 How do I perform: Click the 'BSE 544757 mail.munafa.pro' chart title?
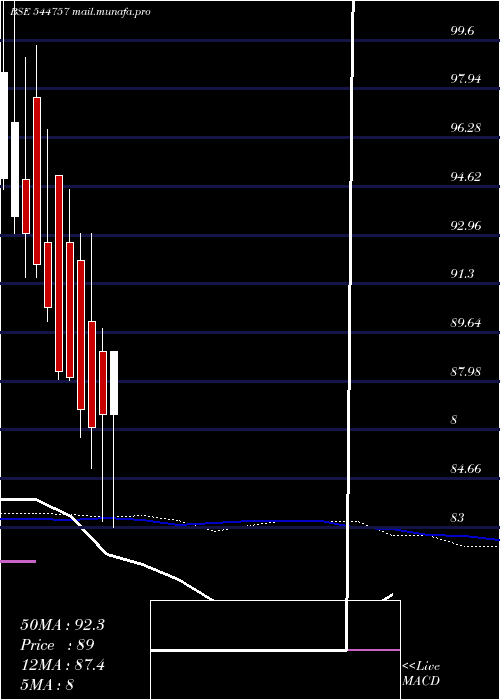pos(80,12)
